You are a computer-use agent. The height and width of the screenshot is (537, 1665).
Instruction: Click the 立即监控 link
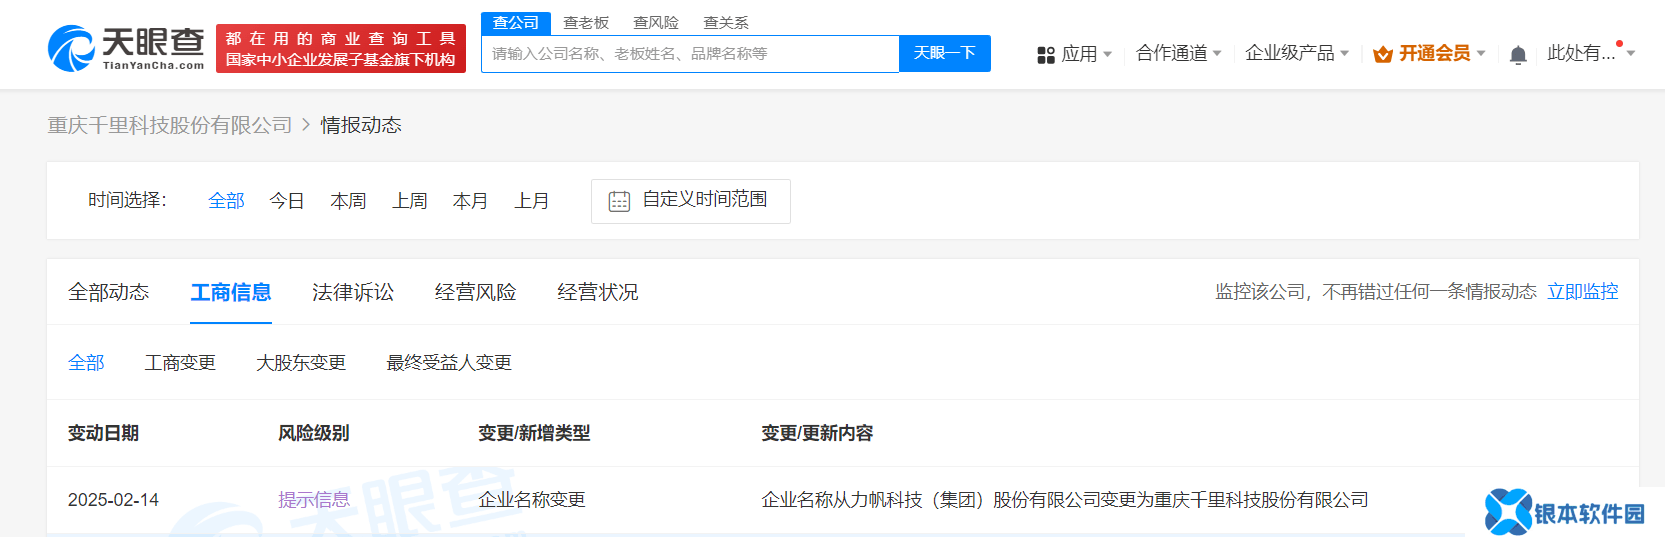pyautogui.click(x=1582, y=291)
